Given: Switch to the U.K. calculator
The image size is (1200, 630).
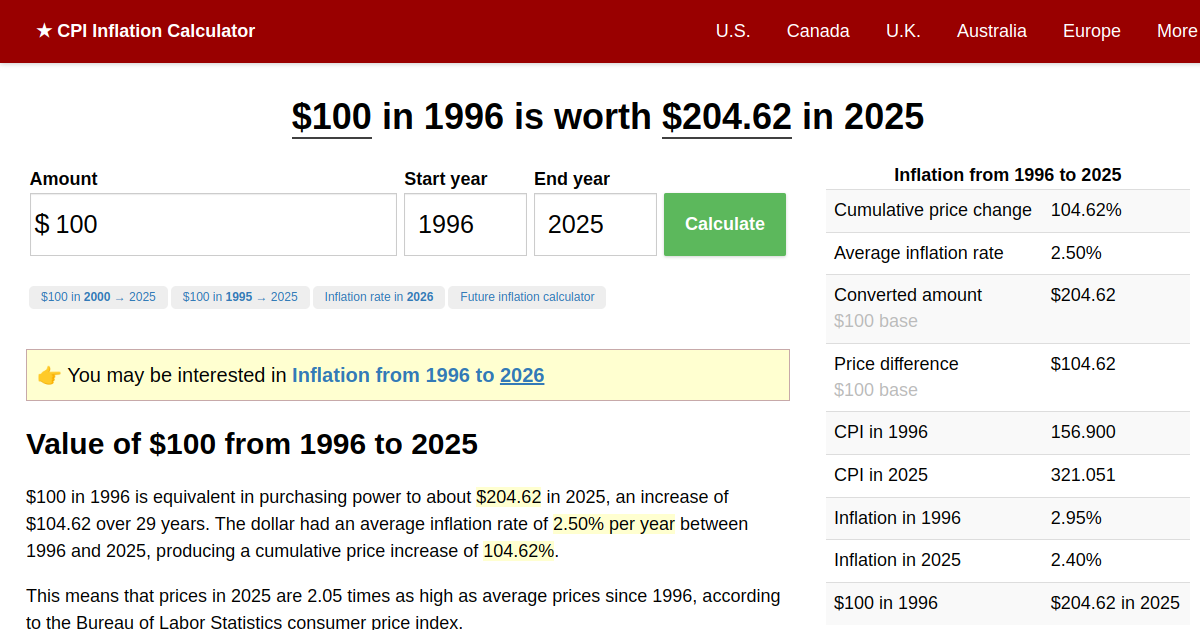Looking at the screenshot, I should pyautogui.click(x=903, y=31).
